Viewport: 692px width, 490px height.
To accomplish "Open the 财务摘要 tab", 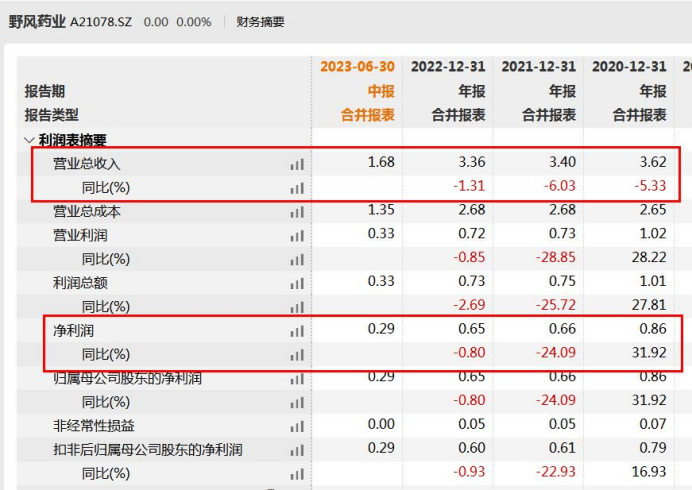I will 260,22.
